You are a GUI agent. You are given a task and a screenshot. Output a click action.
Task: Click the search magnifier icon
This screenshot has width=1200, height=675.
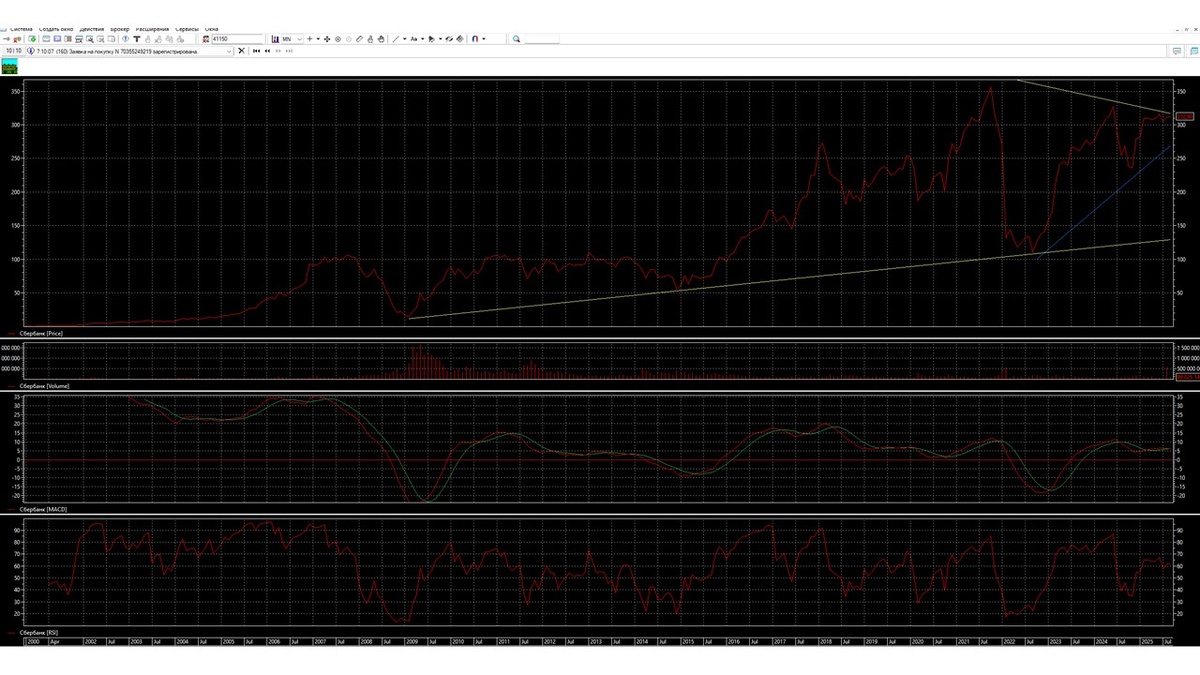tap(516, 39)
